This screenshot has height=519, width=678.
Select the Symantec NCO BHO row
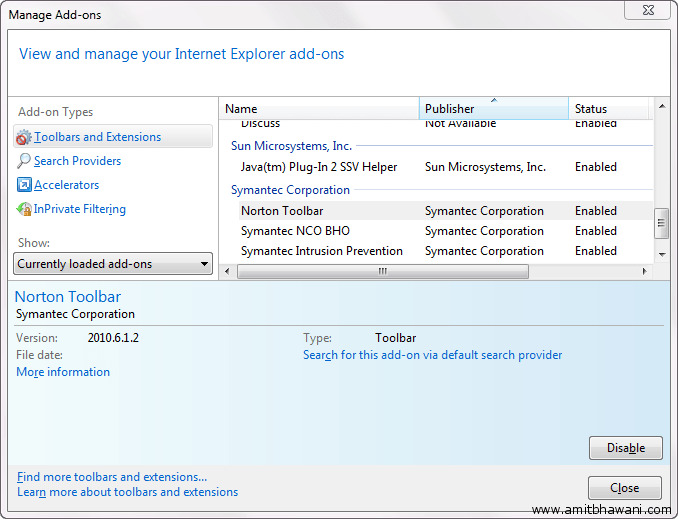tap(445, 231)
